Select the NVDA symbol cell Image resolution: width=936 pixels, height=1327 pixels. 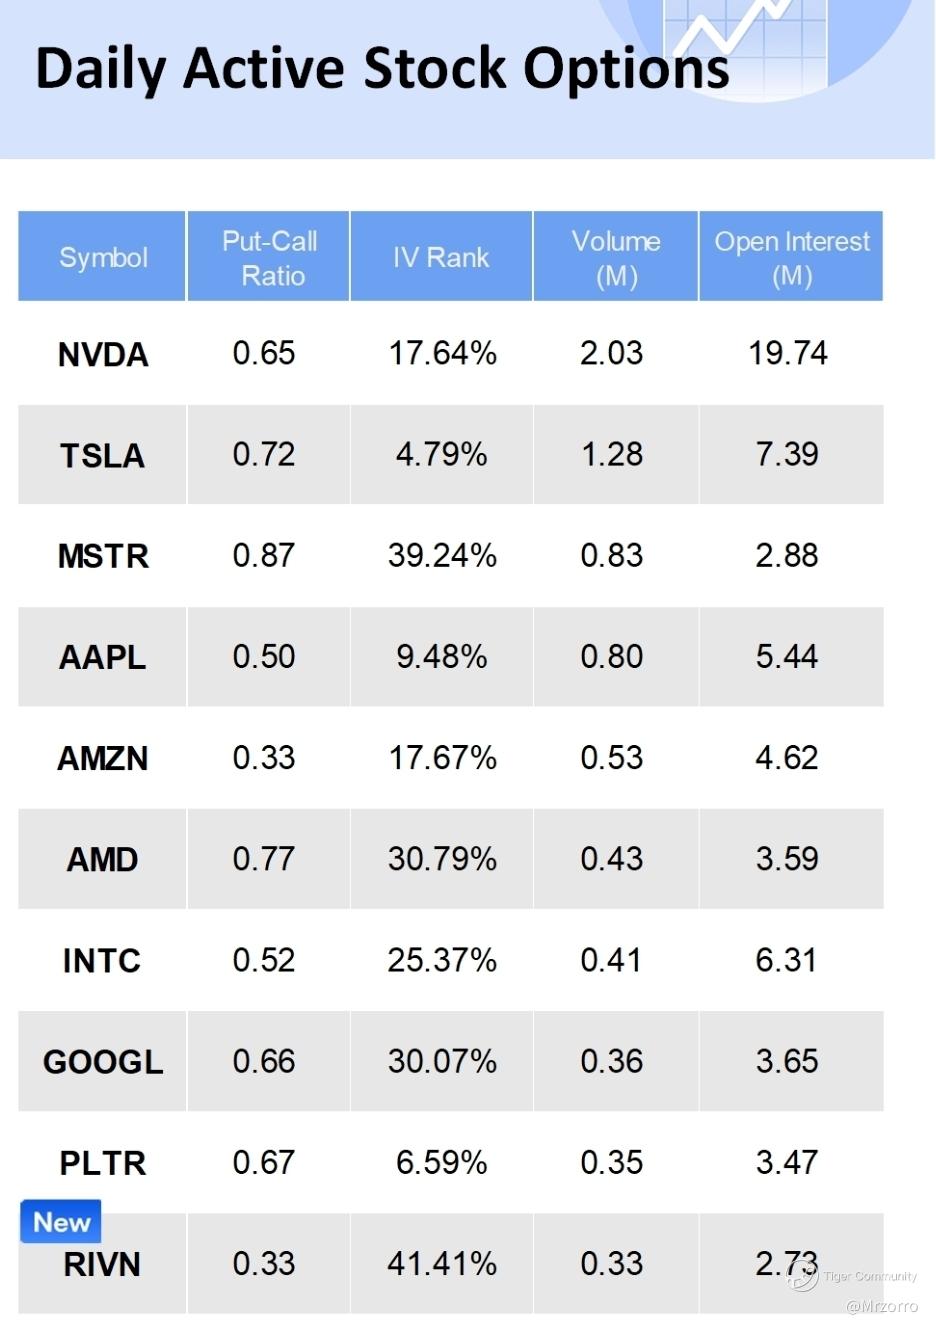click(x=103, y=355)
